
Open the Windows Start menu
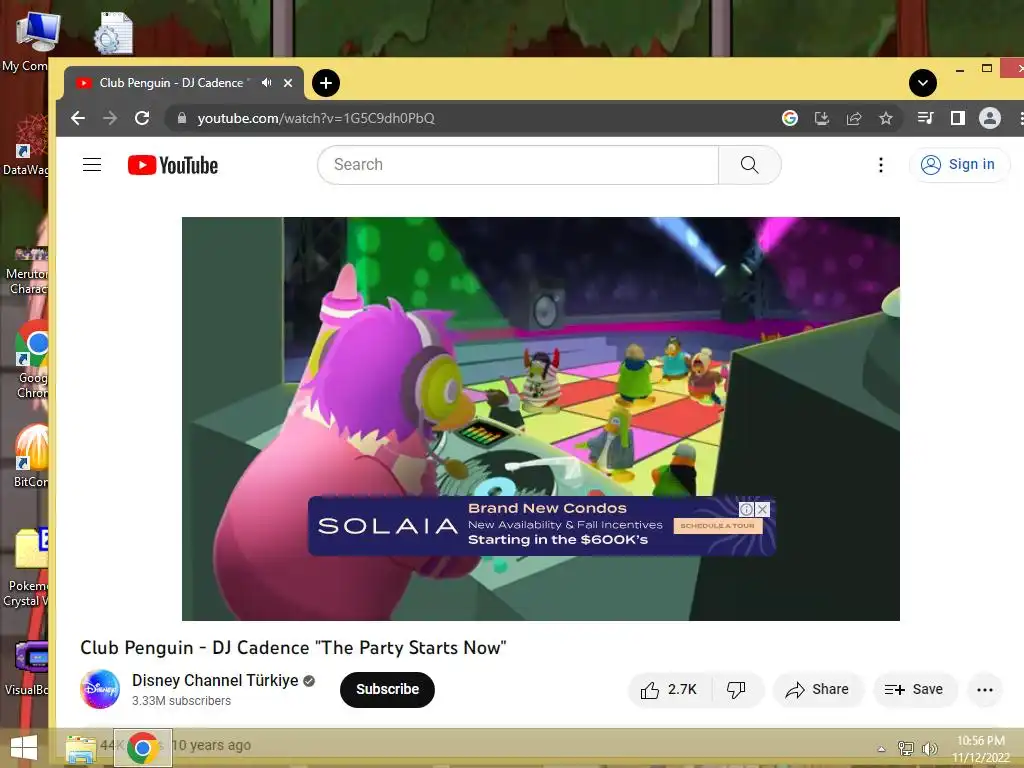pos(24,748)
